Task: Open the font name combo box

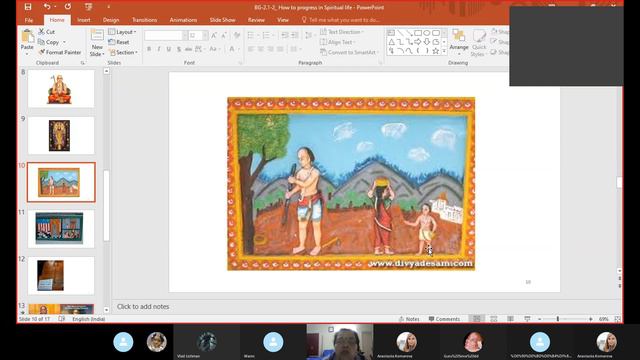Action: 166,36
